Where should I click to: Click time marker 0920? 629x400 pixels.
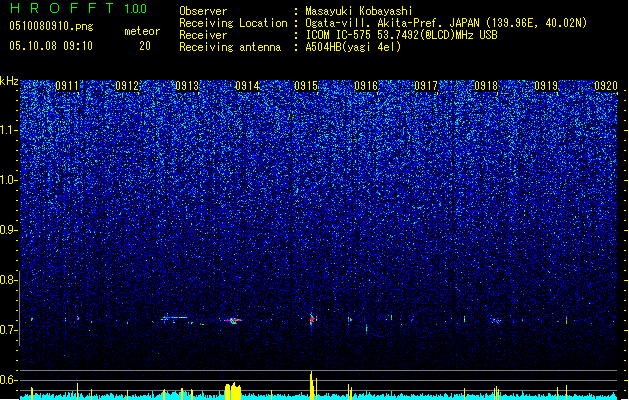(606, 86)
